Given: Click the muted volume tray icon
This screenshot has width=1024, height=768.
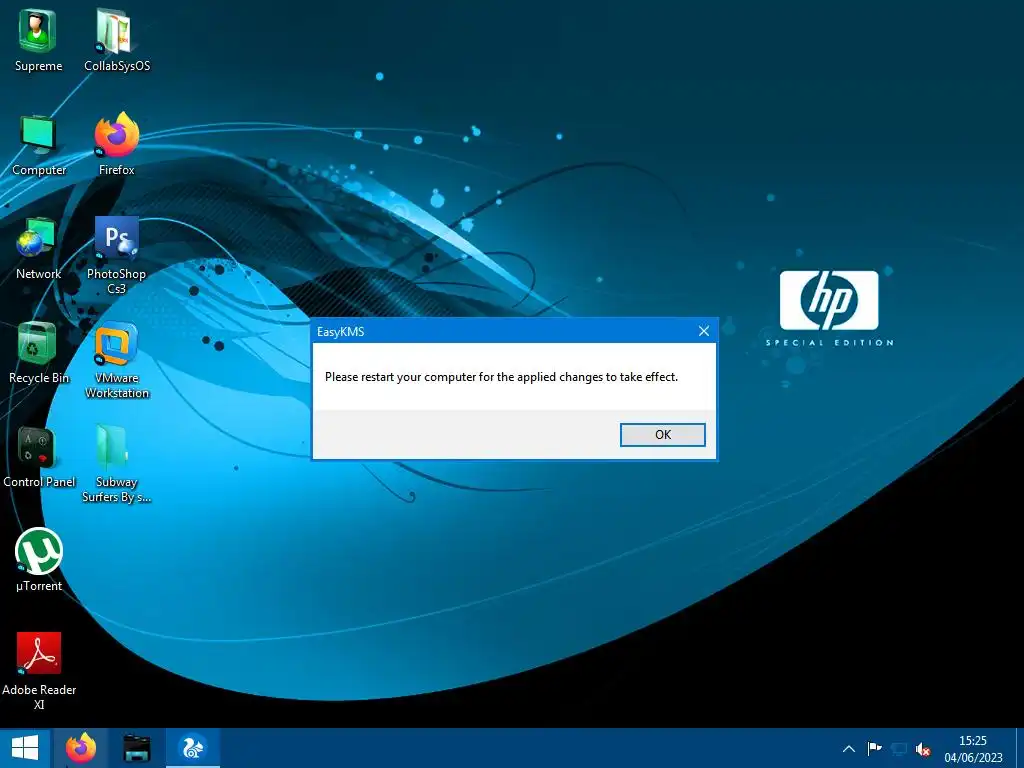Looking at the screenshot, I should 923,749.
